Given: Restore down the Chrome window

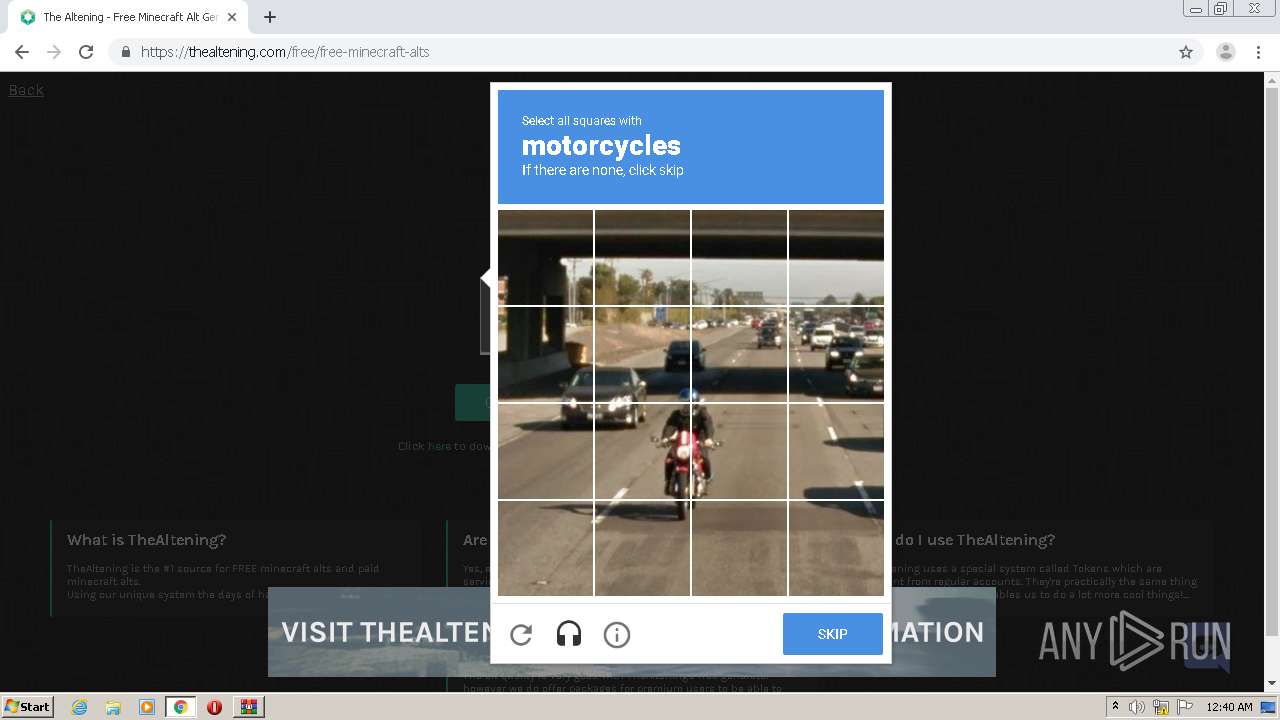Looking at the screenshot, I should point(1221,9).
